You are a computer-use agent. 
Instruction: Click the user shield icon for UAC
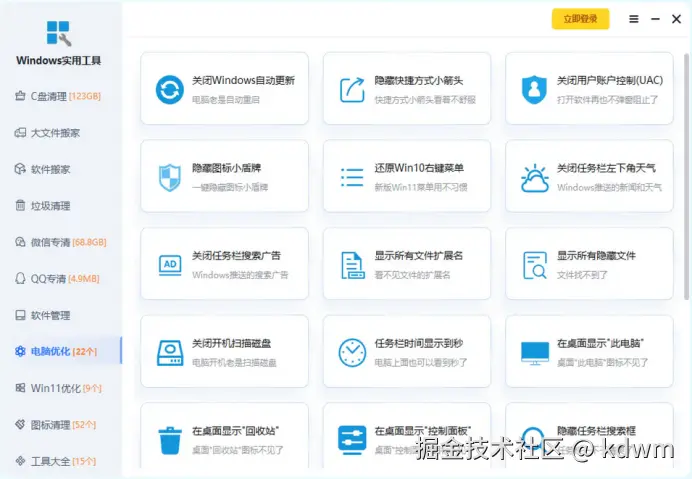pos(534,90)
